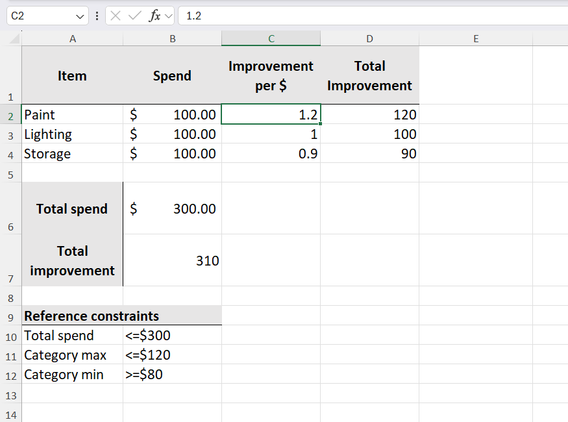Image resolution: width=568 pixels, height=422 pixels.
Task: Select column B header
Action: [x=172, y=39]
